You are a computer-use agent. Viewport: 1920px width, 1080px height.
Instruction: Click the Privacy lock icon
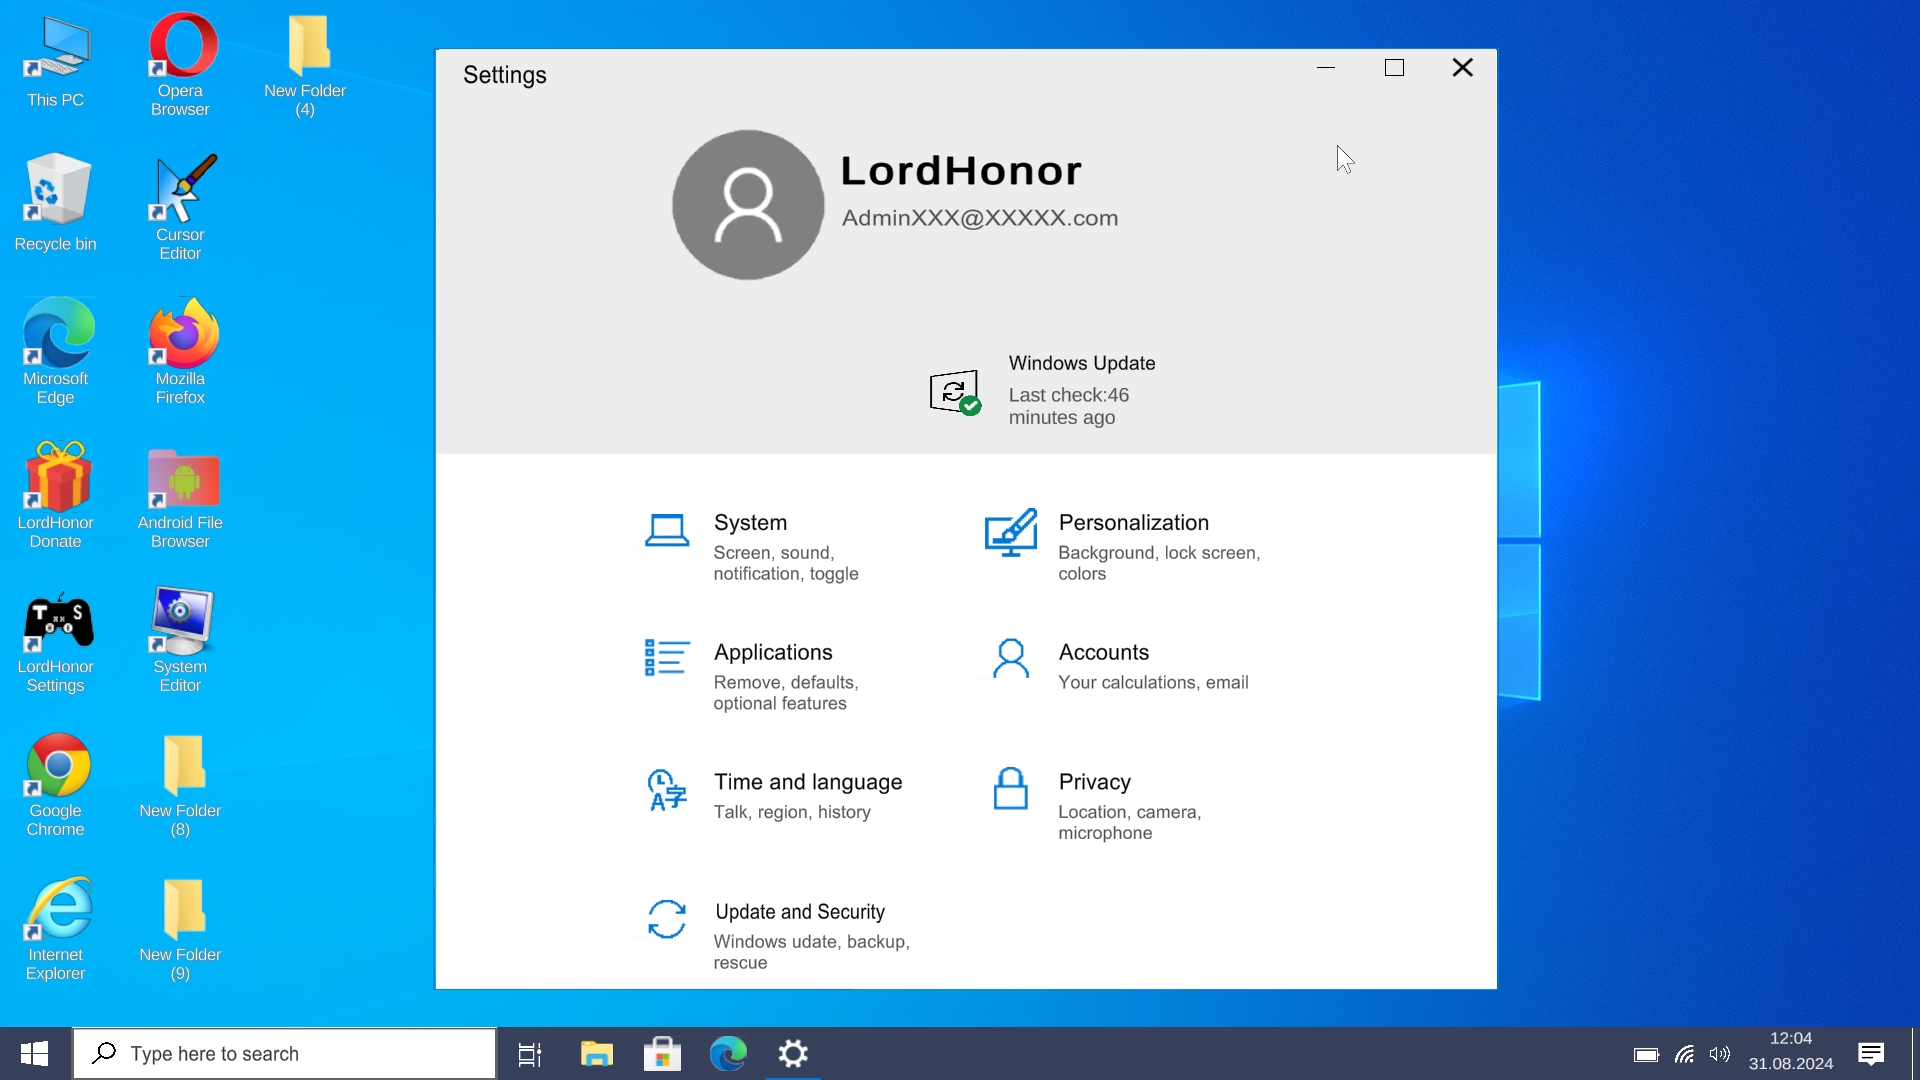pyautogui.click(x=1010, y=789)
